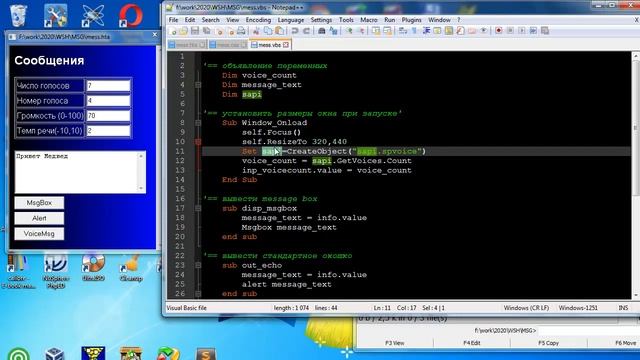Click the Visual Basic file status text
The image size is (640, 360).
(187, 308)
